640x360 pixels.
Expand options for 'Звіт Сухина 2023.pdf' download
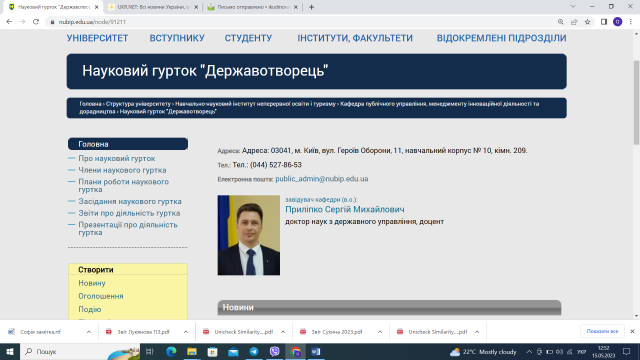(380, 332)
